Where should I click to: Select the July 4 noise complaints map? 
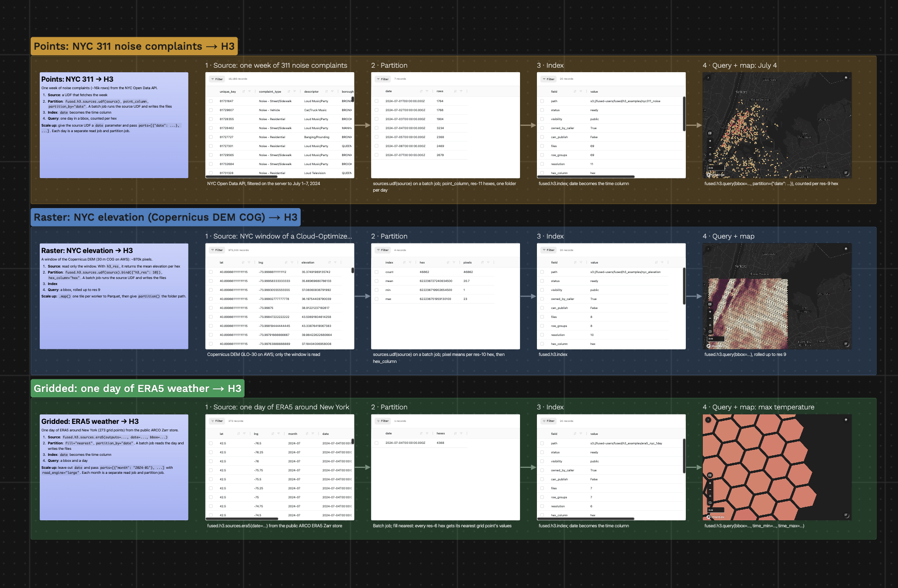(777, 125)
